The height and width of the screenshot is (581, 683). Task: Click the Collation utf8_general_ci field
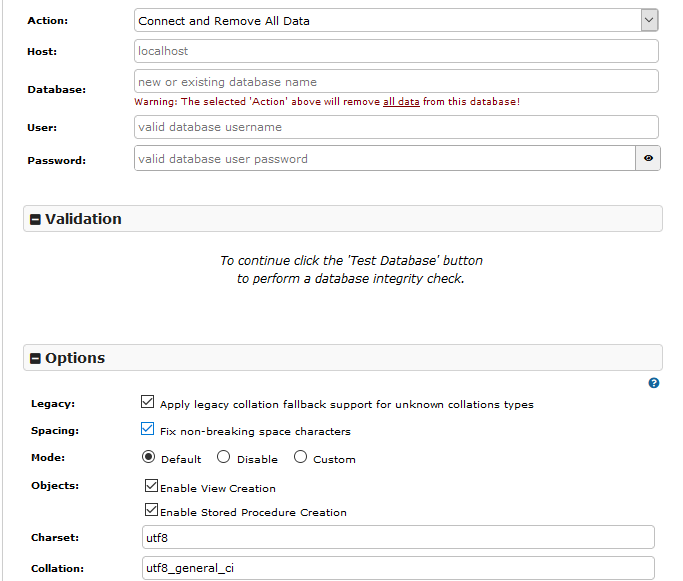pyautogui.click(x=398, y=568)
